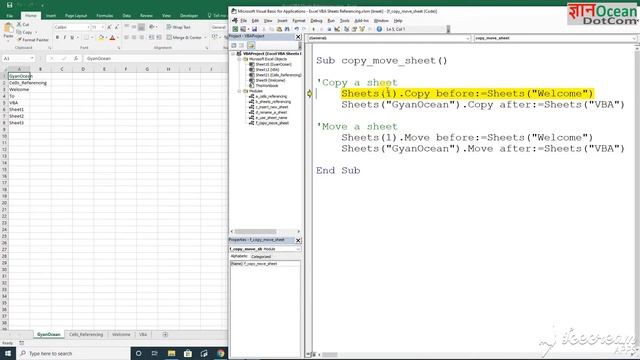Click the blue Help icon in VBA toolbar
The width and height of the screenshot is (640, 360).
(x=379, y=29)
